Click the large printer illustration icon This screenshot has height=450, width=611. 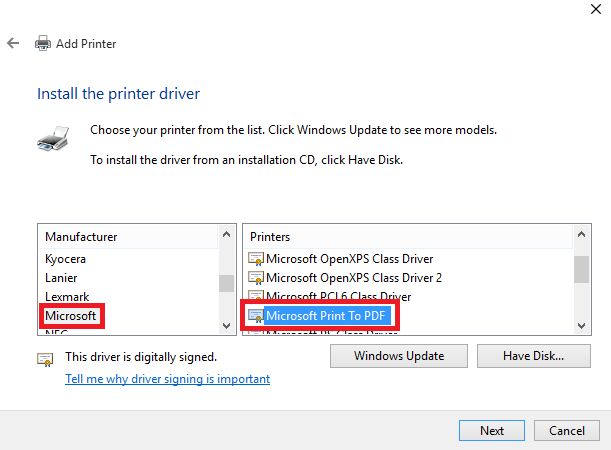pos(53,138)
